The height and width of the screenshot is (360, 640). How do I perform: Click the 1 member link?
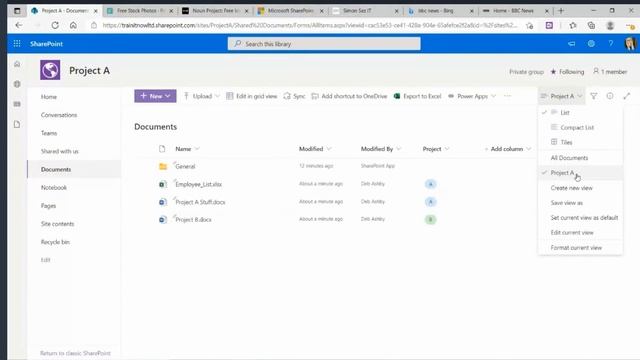[x=610, y=72]
